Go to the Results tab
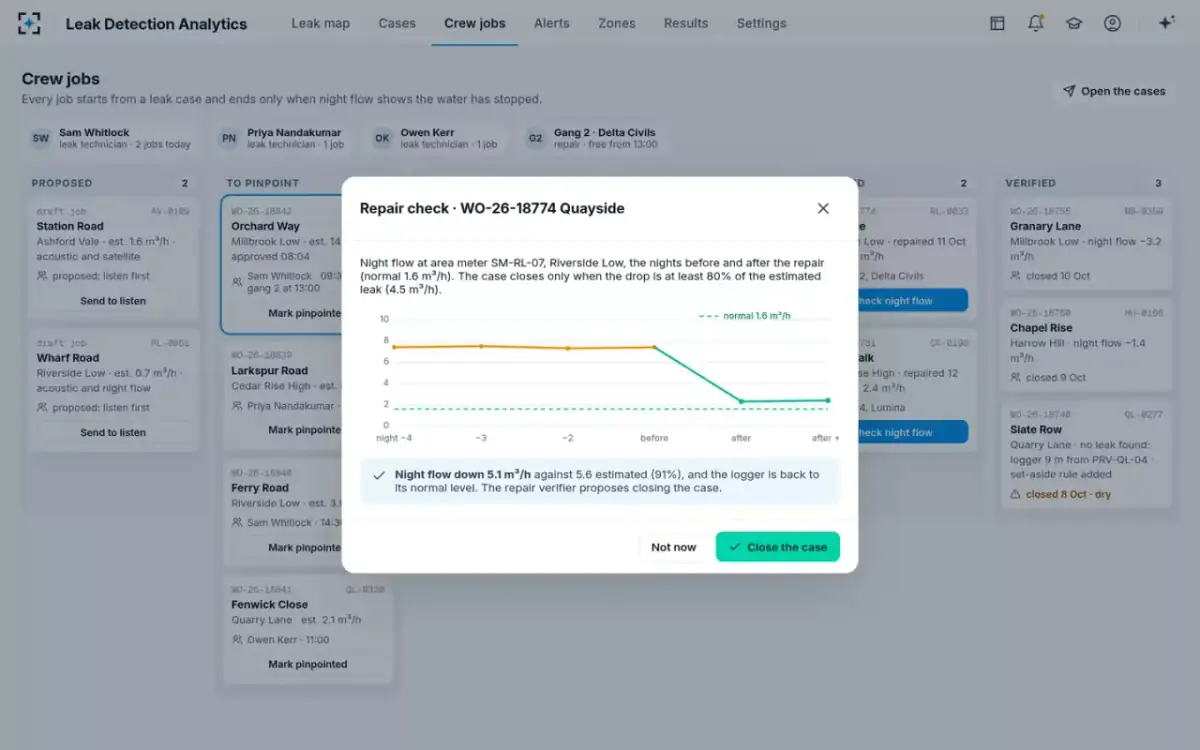Viewport: 1200px width, 750px height. [x=686, y=23]
